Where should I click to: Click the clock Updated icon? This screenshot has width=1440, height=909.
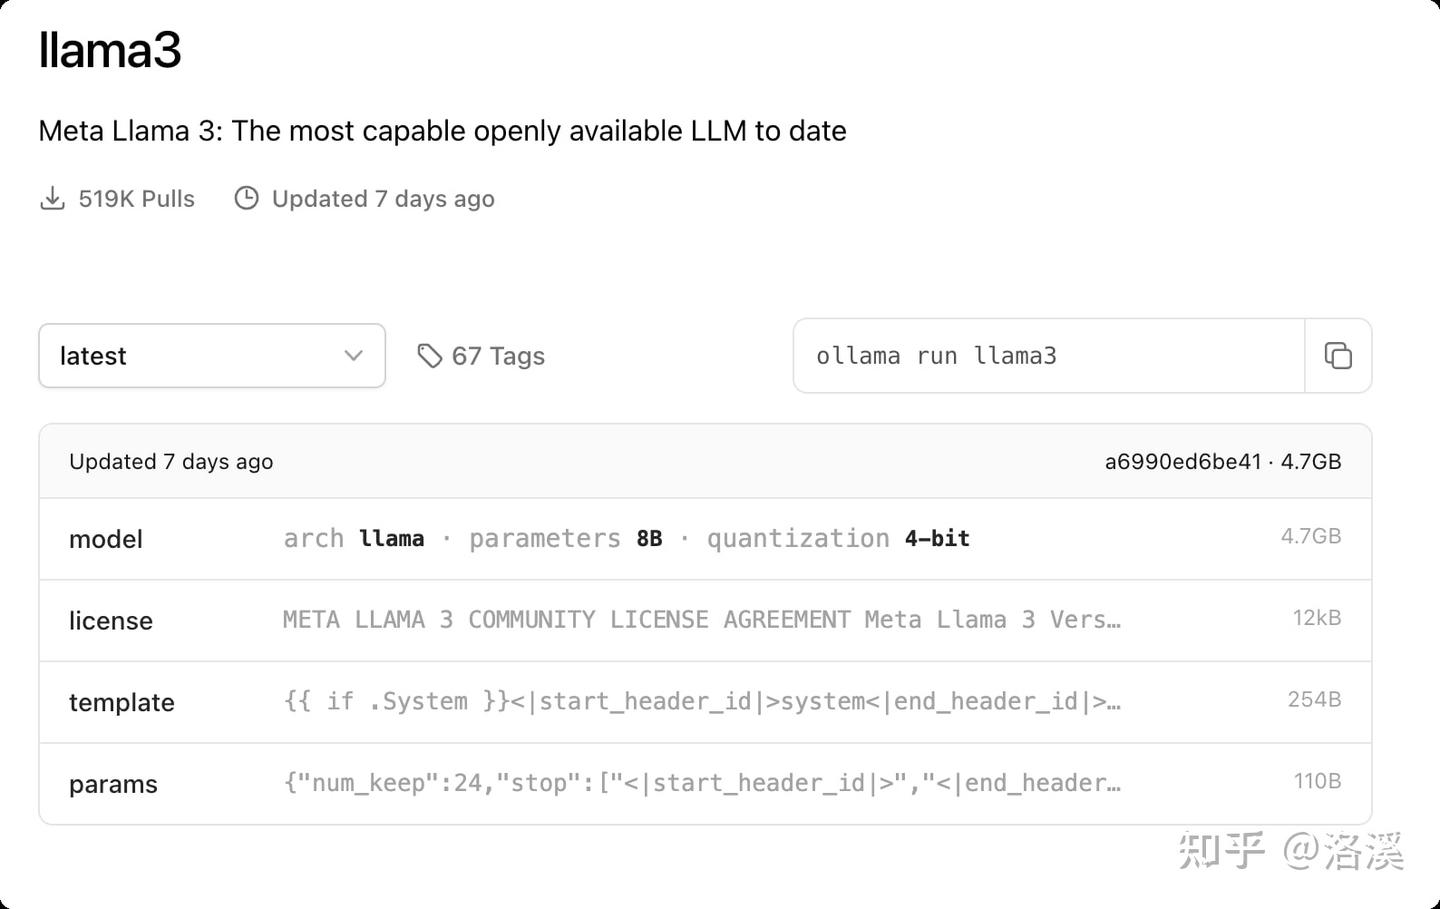(246, 198)
